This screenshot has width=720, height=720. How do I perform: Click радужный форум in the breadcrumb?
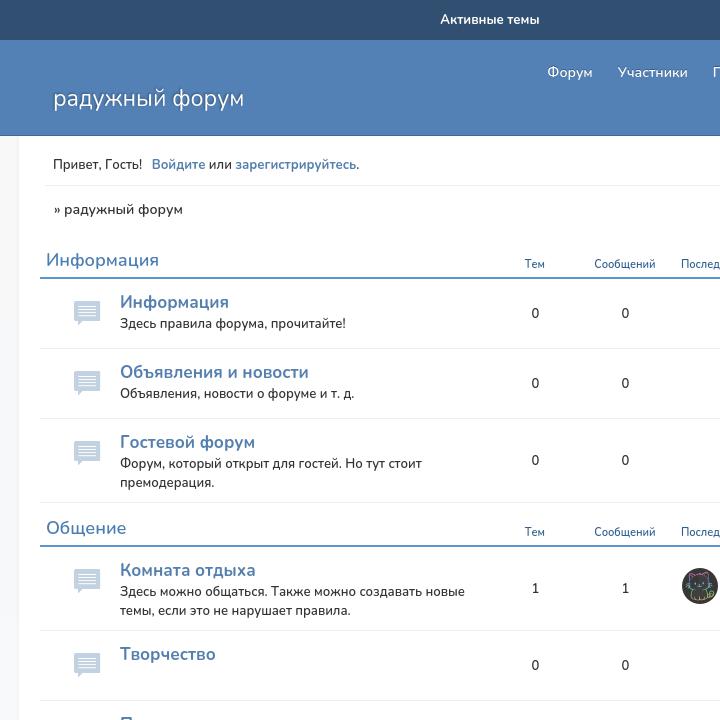[x=123, y=209]
